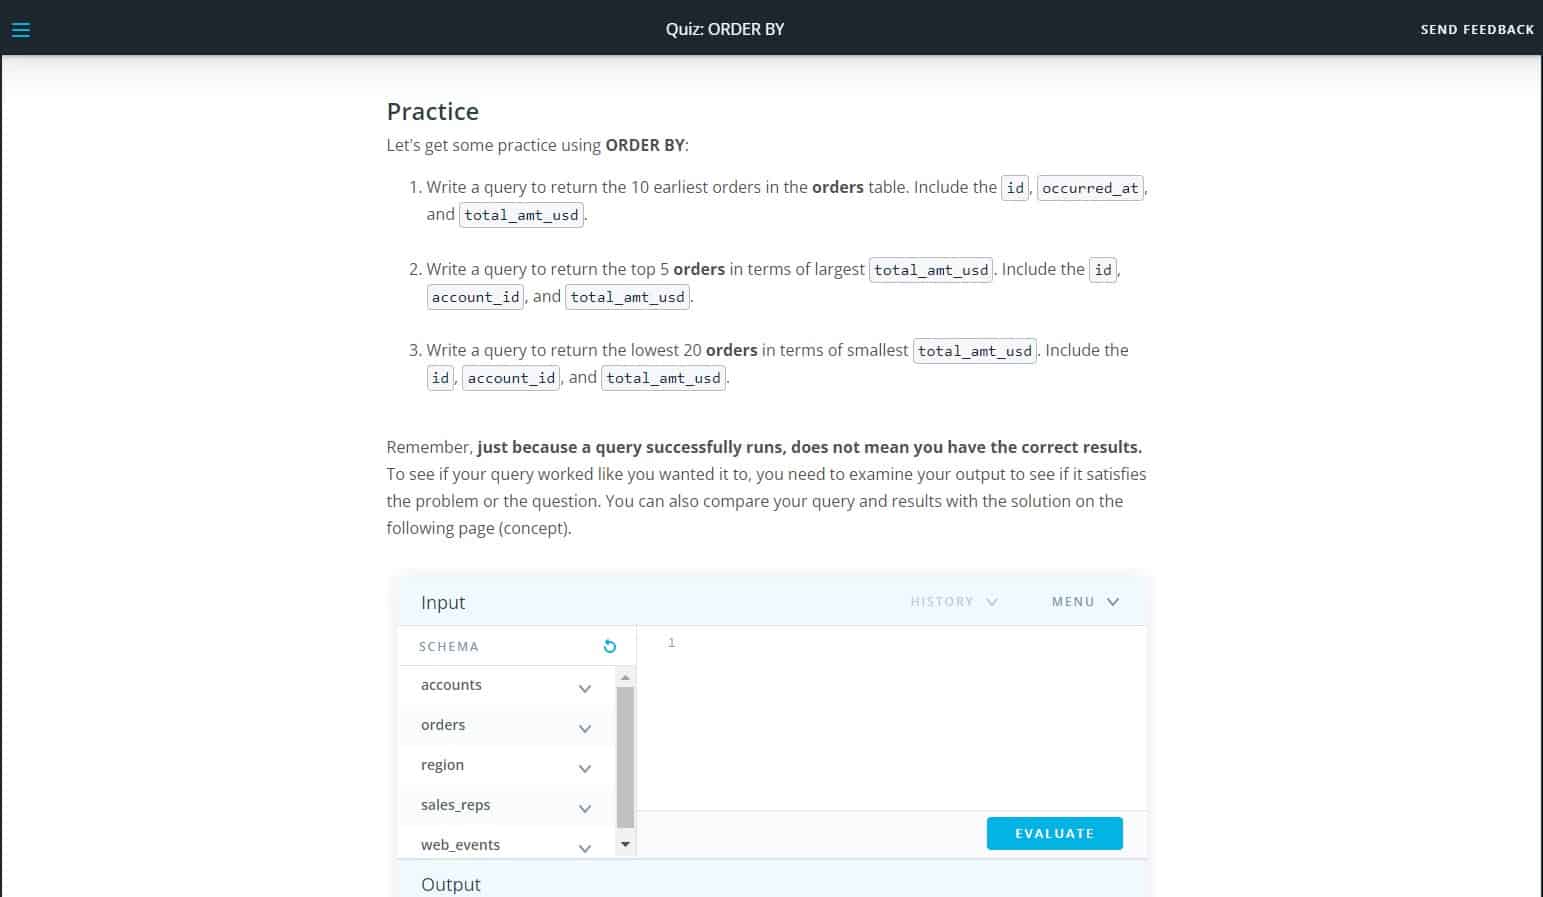Refresh the database schema
Image resolution: width=1543 pixels, height=897 pixels.
click(610, 646)
